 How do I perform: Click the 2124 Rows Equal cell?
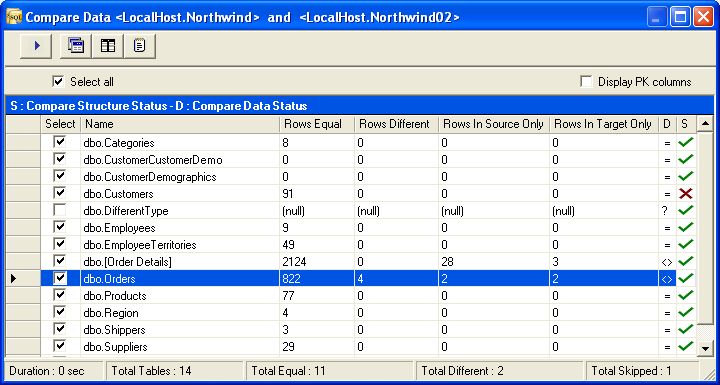(317, 262)
